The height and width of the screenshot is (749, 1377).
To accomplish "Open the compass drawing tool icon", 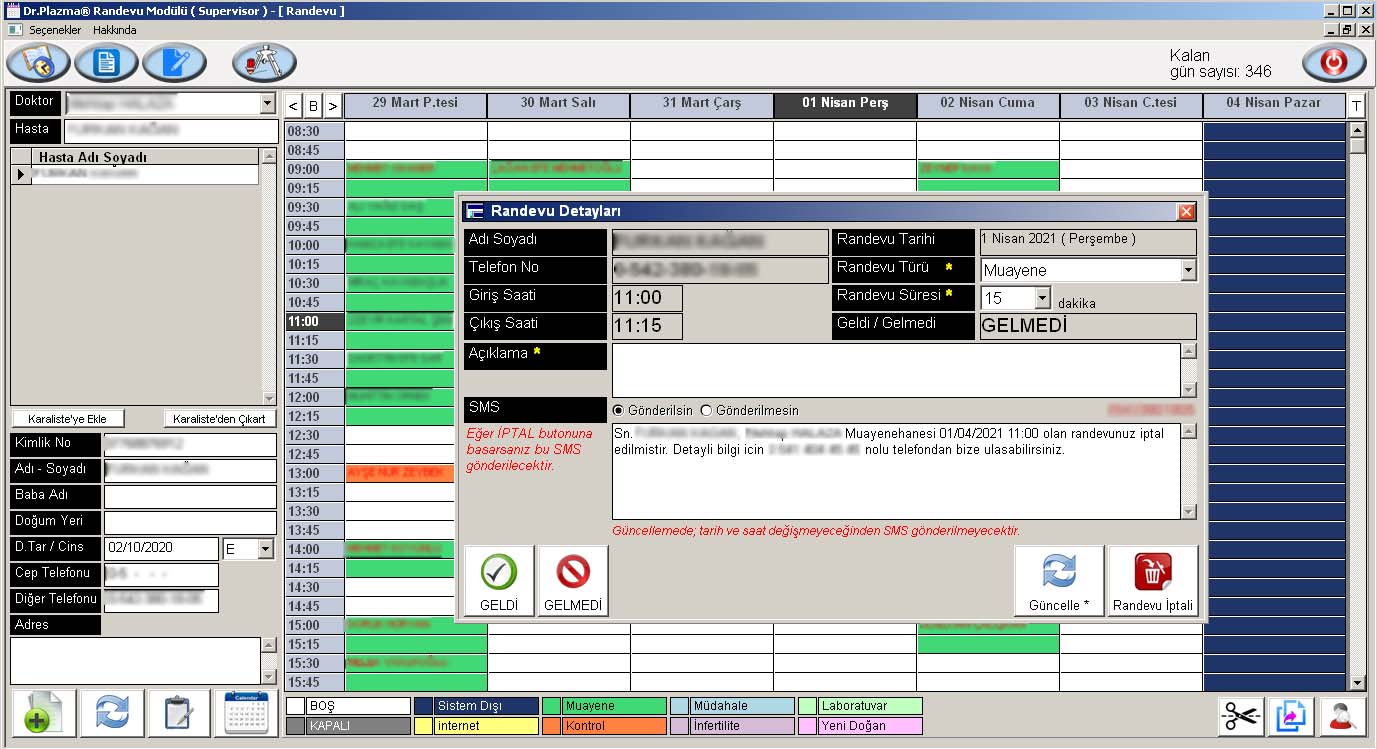I will click(x=264, y=63).
